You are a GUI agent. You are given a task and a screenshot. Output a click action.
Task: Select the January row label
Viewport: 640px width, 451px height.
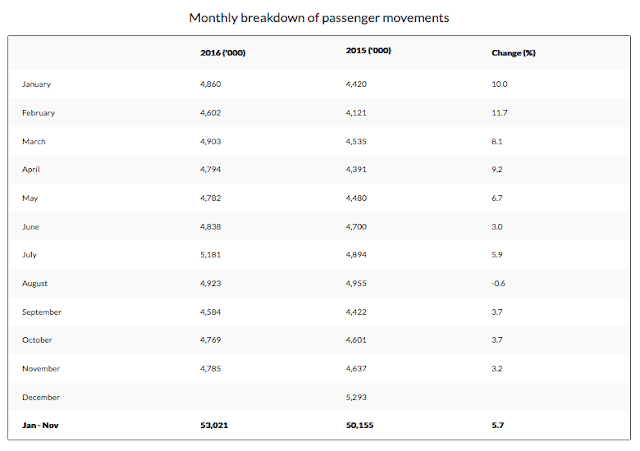point(36,84)
